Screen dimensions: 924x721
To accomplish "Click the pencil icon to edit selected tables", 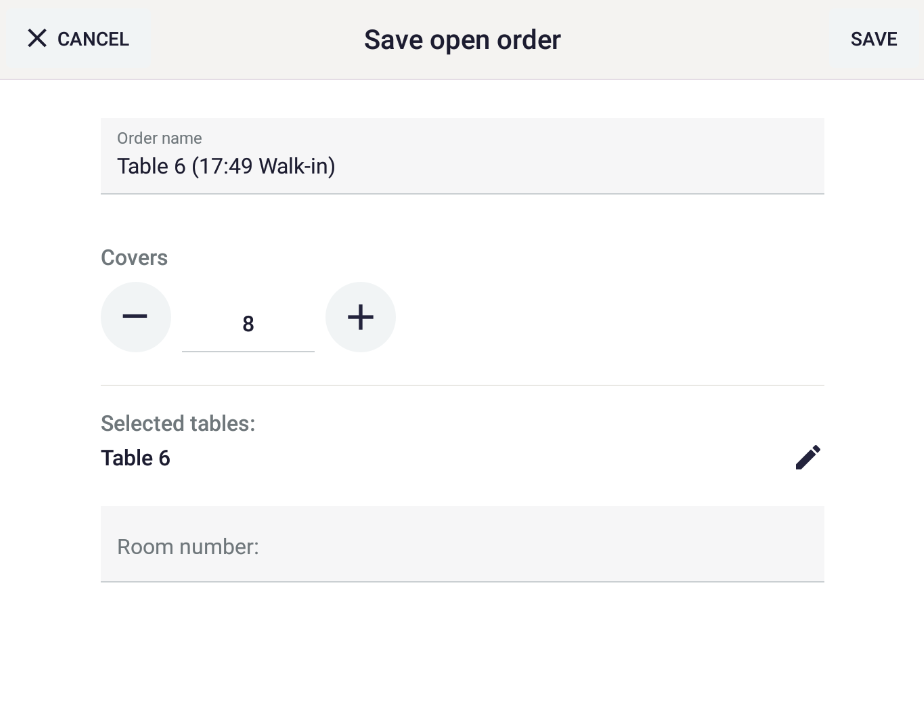I will tap(808, 457).
